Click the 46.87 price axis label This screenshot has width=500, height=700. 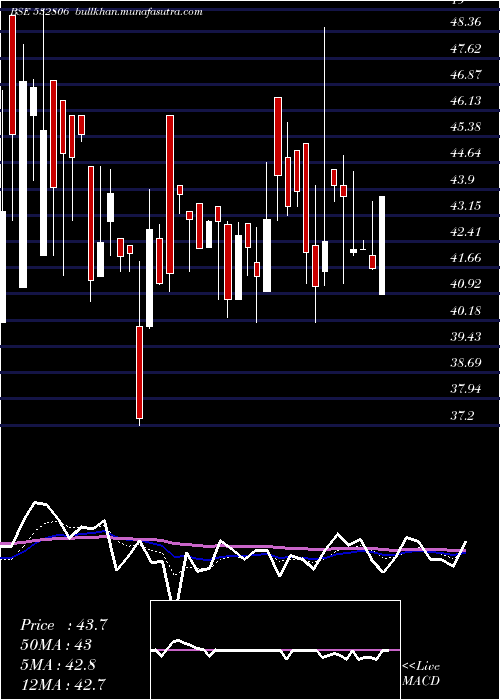coord(466,75)
